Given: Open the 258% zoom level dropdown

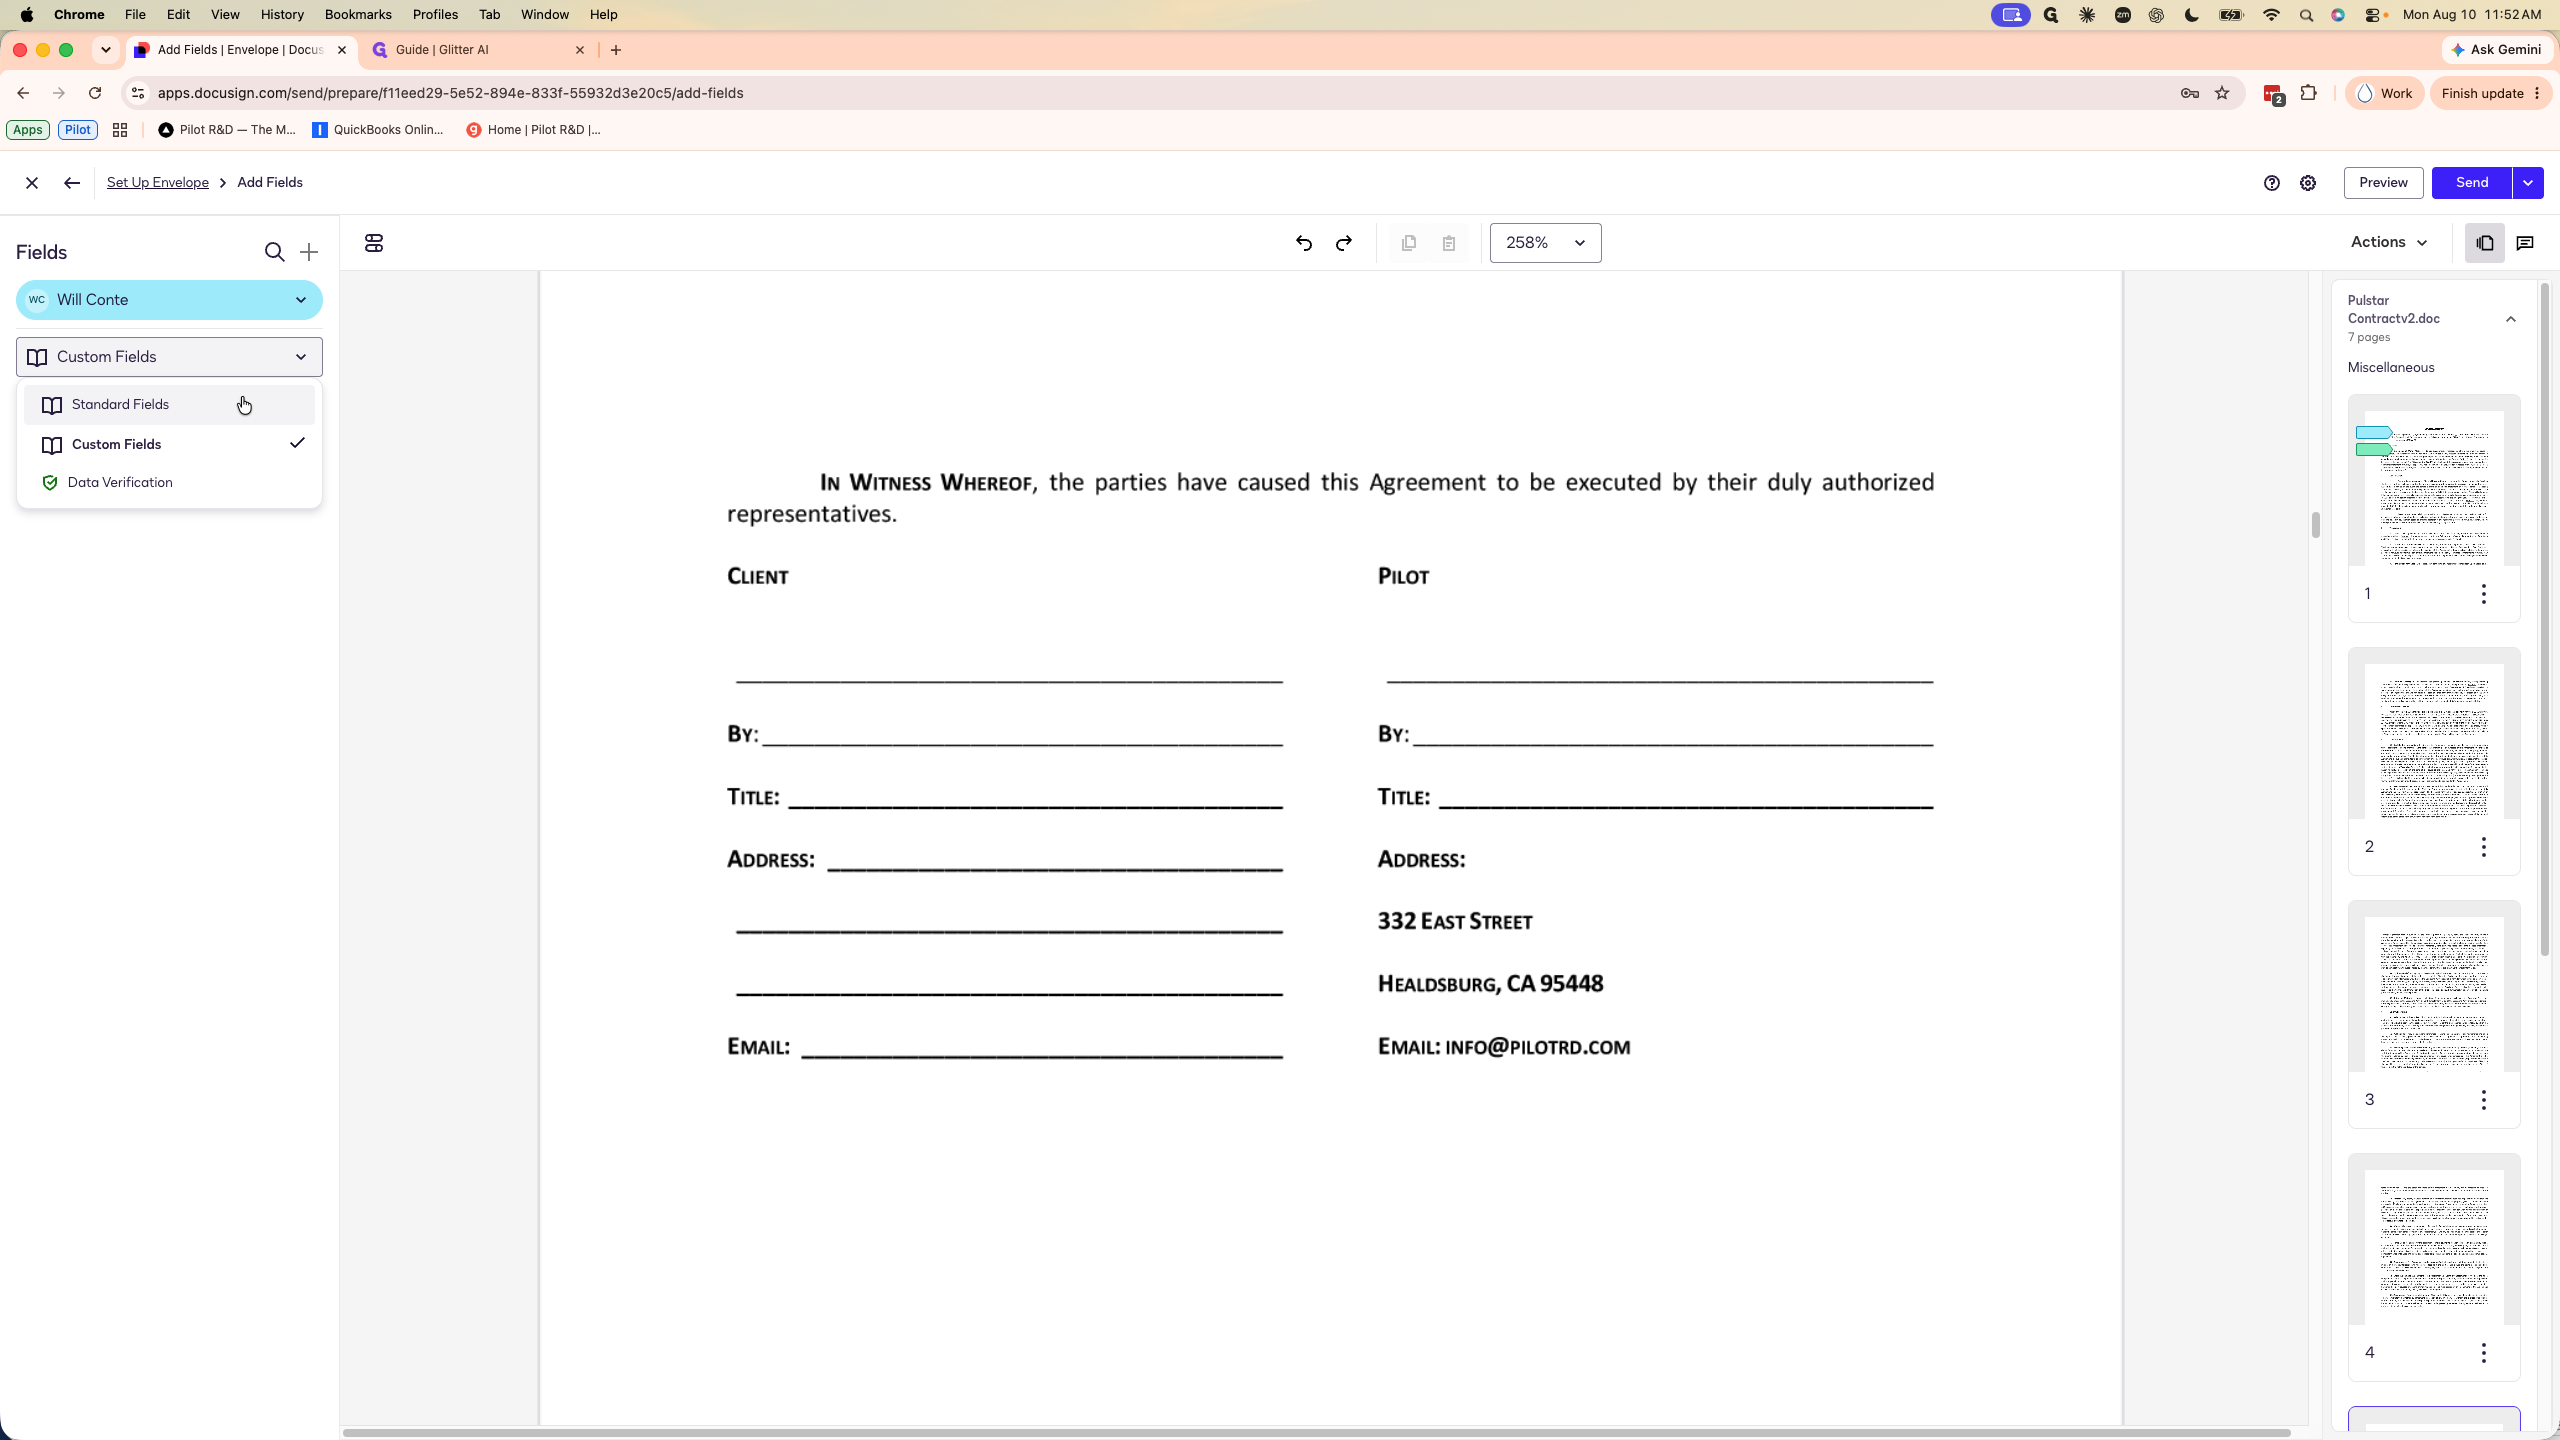Looking at the screenshot, I should [1545, 243].
